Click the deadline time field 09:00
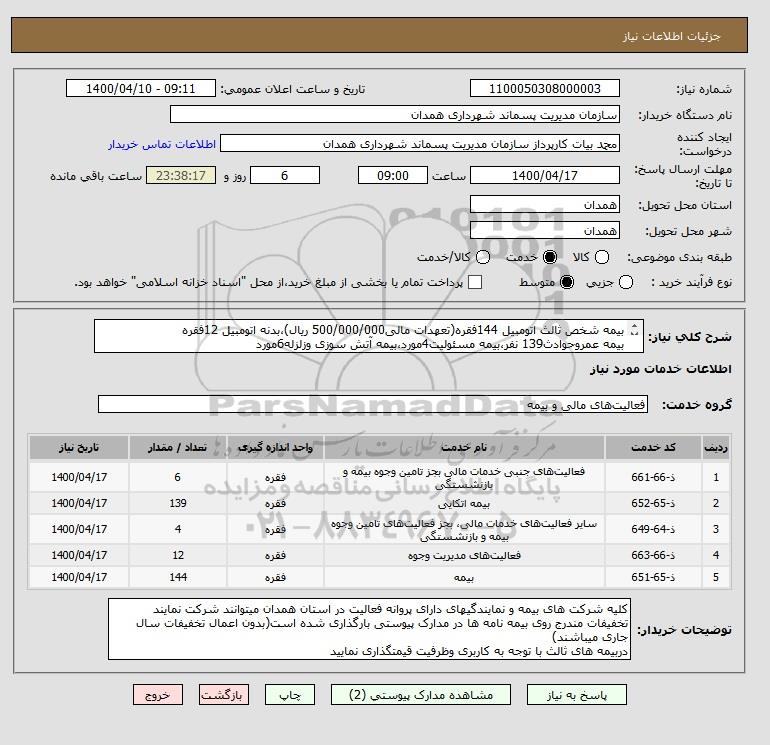The width and height of the screenshot is (770, 745). [393, 175]
